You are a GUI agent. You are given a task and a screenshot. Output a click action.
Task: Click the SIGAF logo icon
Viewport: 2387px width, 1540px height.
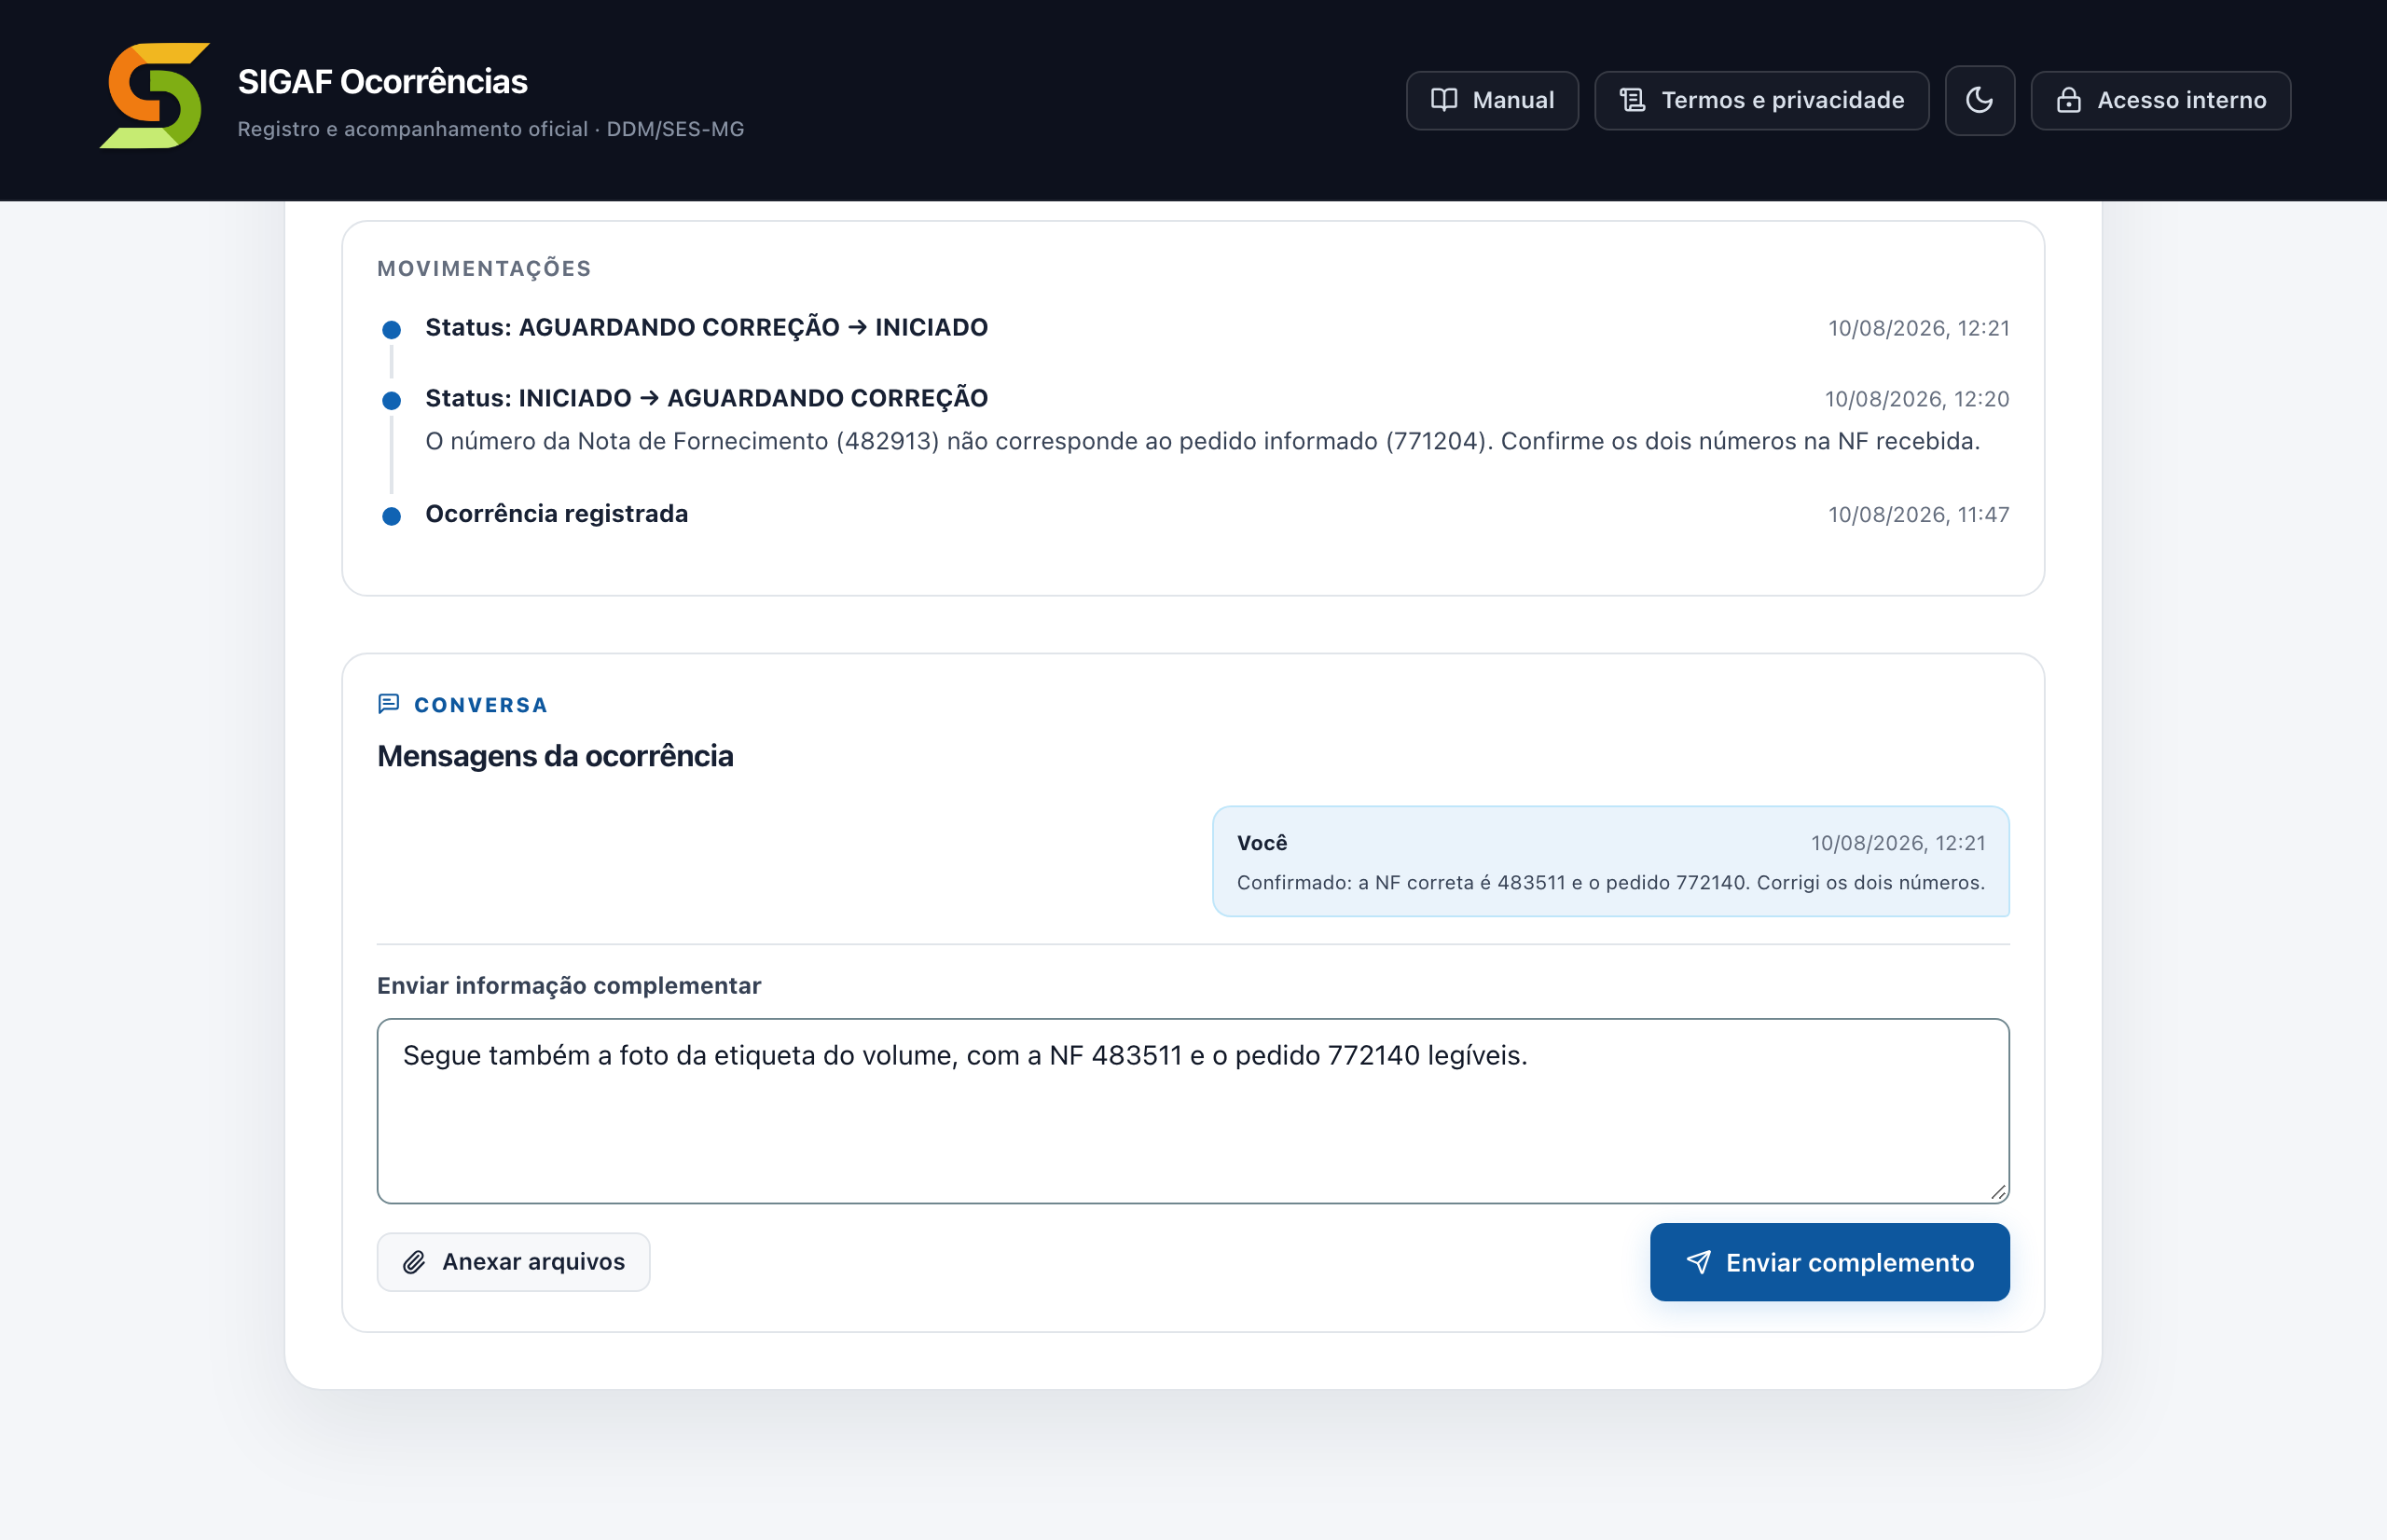[155, 96]
